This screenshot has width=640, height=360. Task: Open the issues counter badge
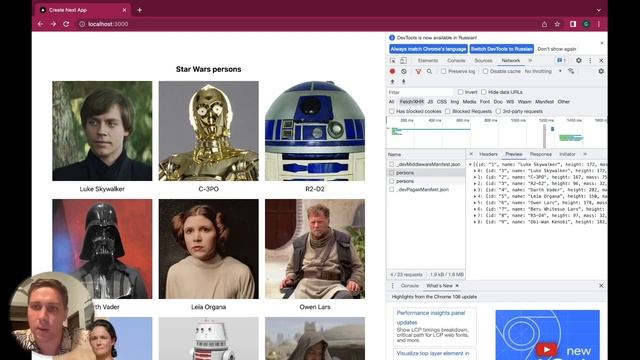pos(561,60)
